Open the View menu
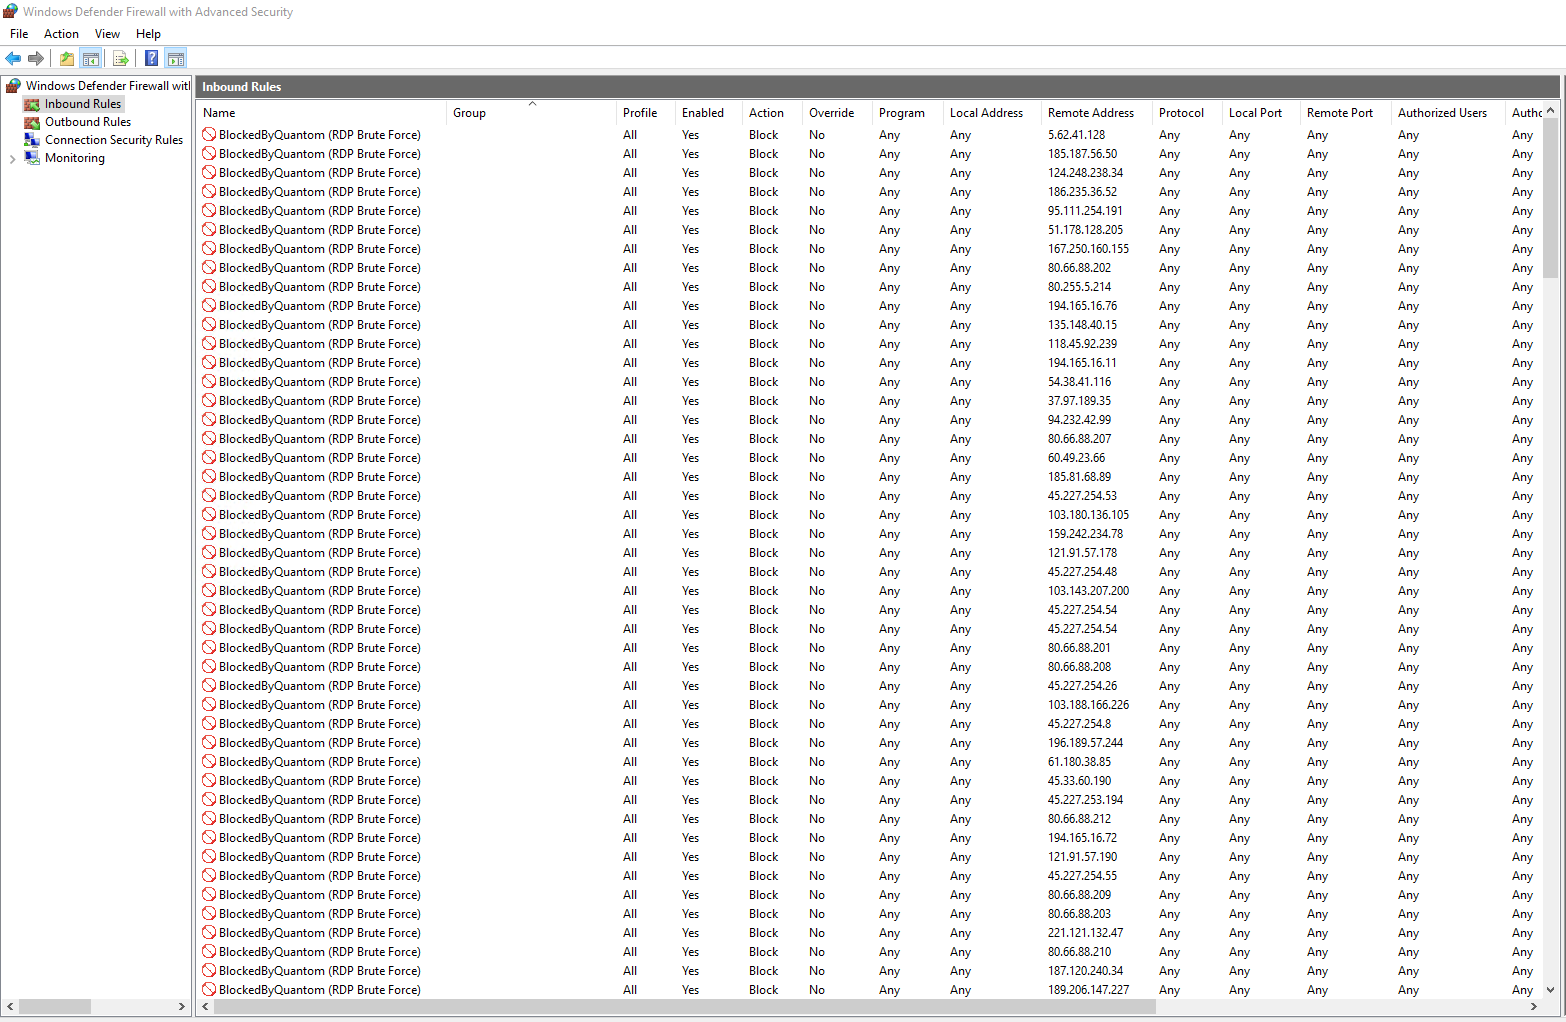1566x1022 pixels. (x=107, y=34)
